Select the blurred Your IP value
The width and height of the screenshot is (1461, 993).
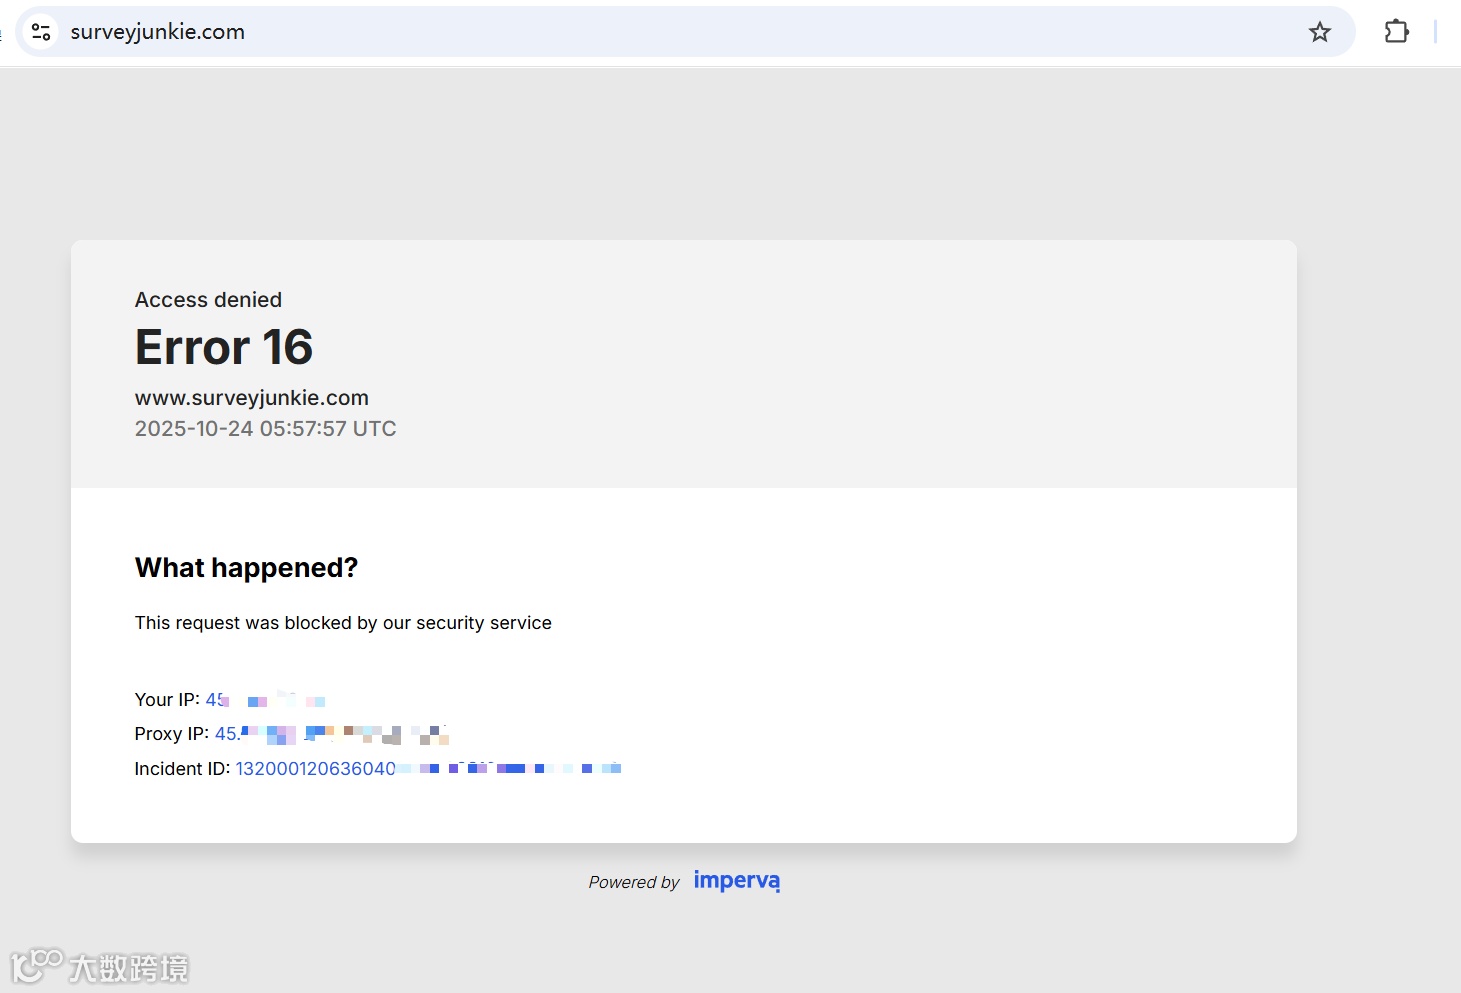(x=265, y=699)
